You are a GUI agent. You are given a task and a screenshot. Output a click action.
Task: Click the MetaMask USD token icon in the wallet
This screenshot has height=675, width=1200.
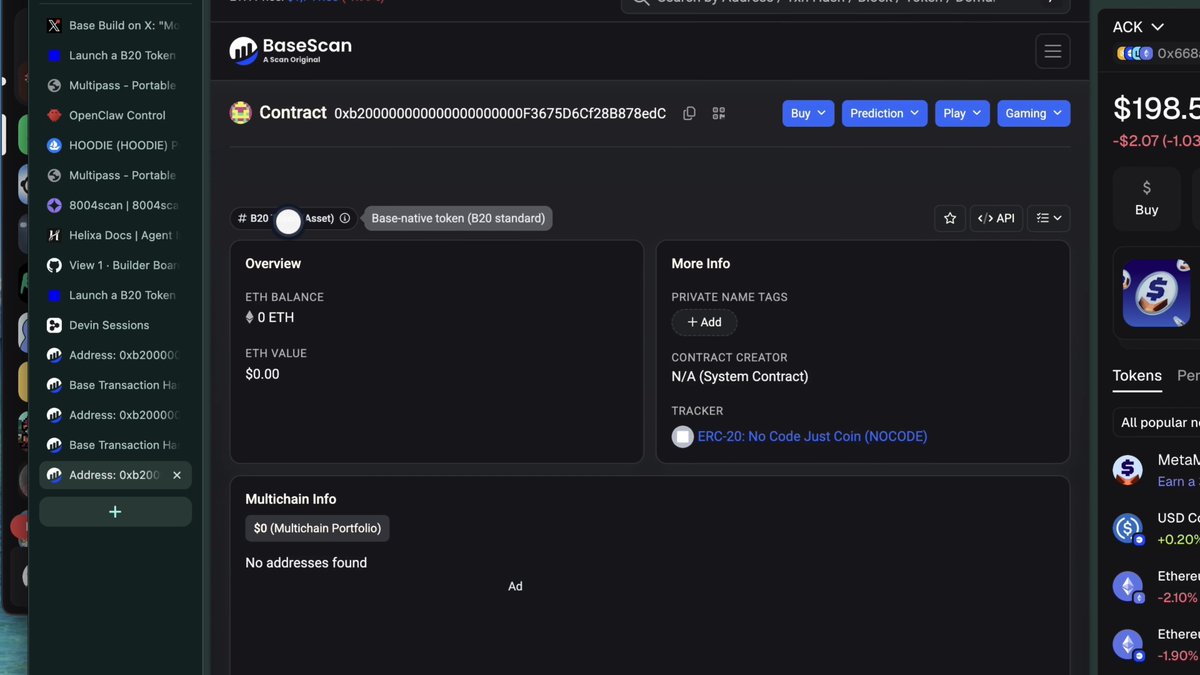point(1128,470)
